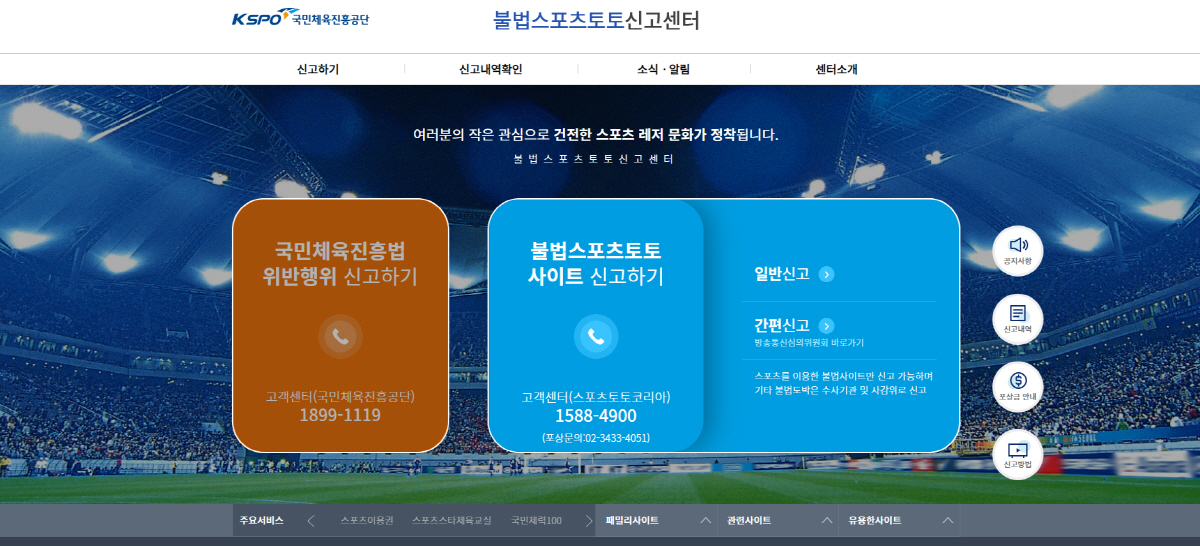
Task: Show next 주요서비스 items with right arrow
Action: pyautogui.click(x=588, y=520)
